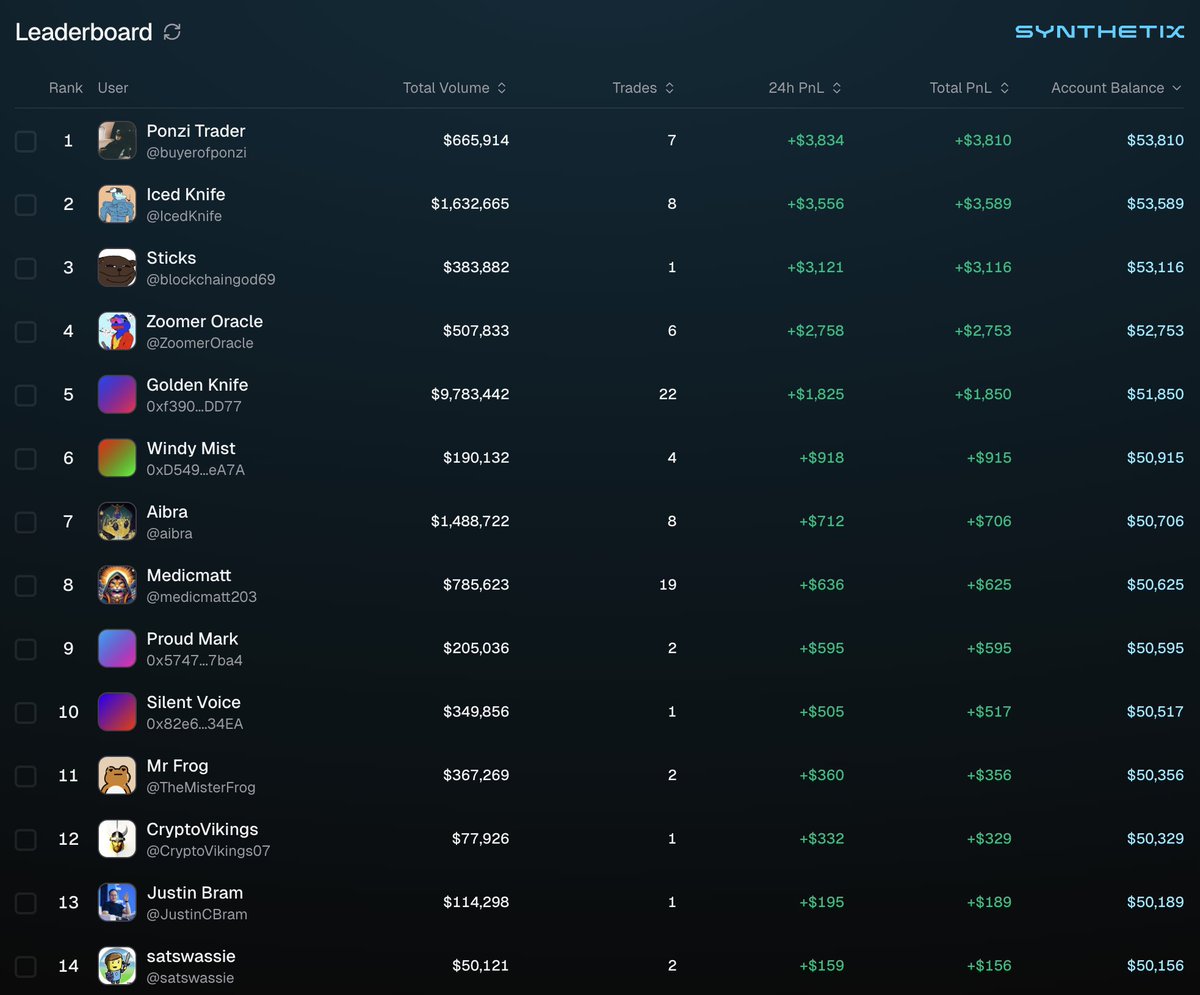
Task: Click the User column header
Action: (113, 88)
